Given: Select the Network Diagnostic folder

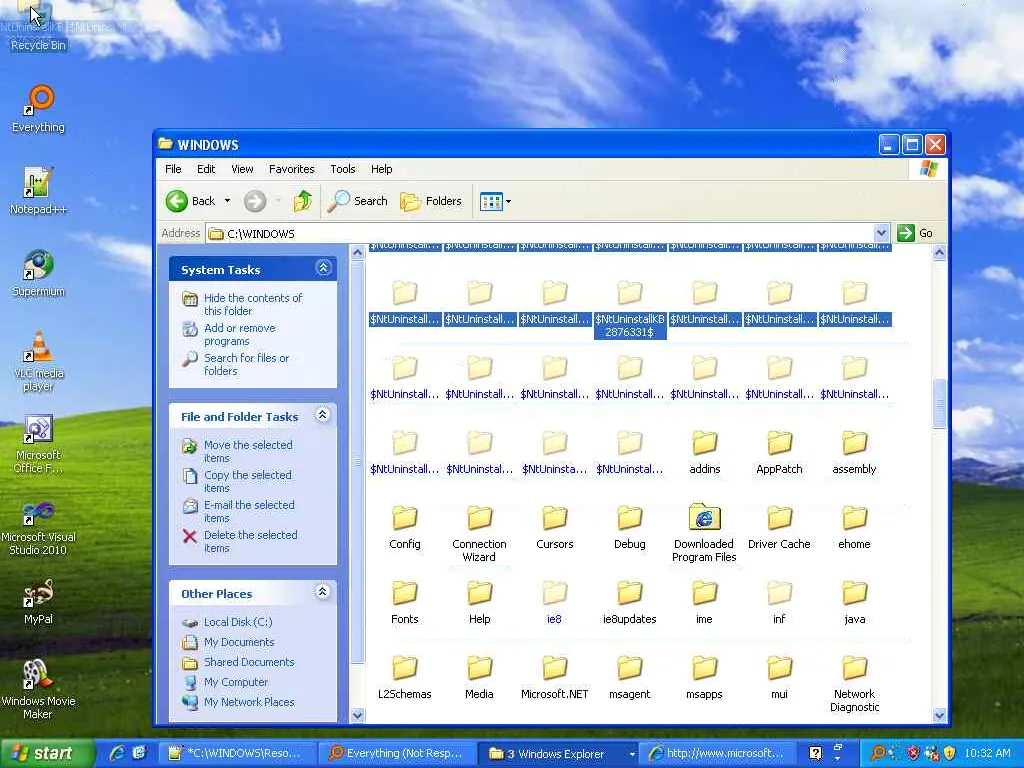Looking at the screenshot, I should [854, 683].
